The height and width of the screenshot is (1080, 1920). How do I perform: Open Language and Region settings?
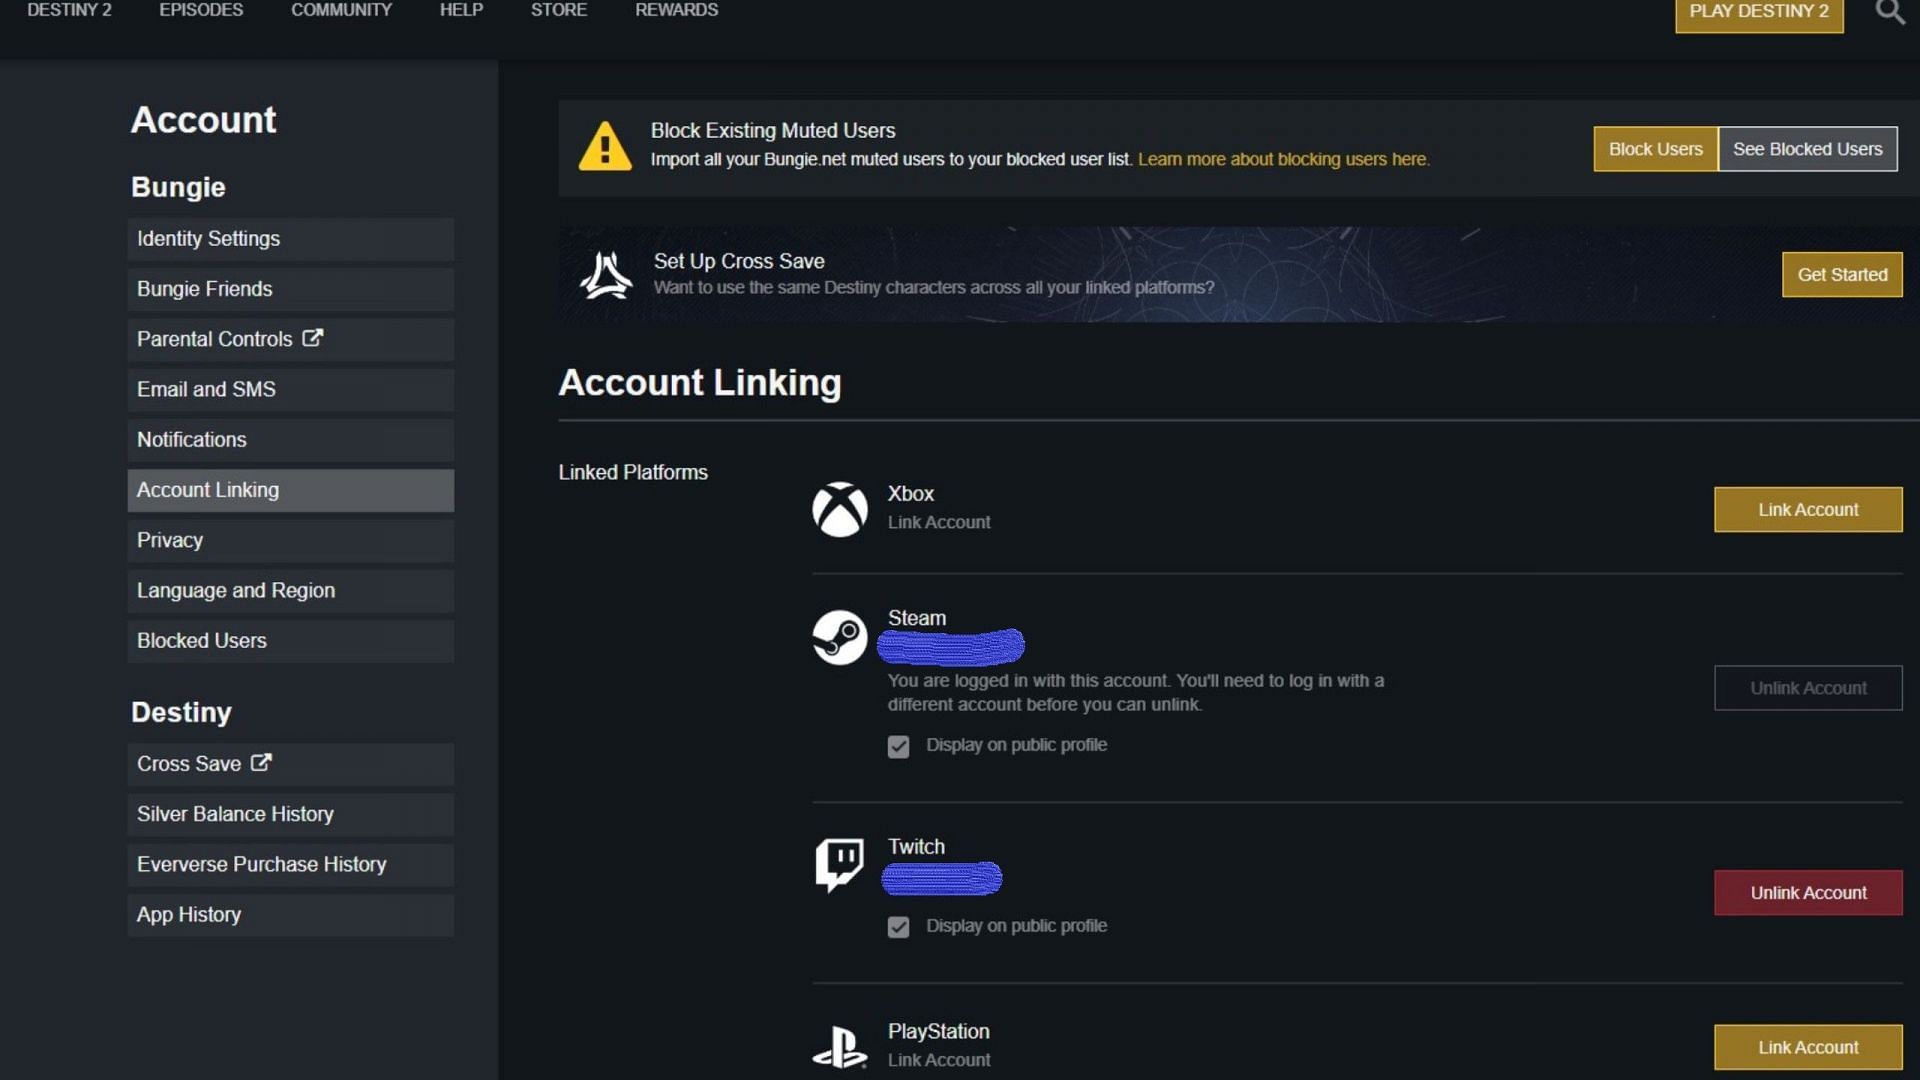point(291,591)
